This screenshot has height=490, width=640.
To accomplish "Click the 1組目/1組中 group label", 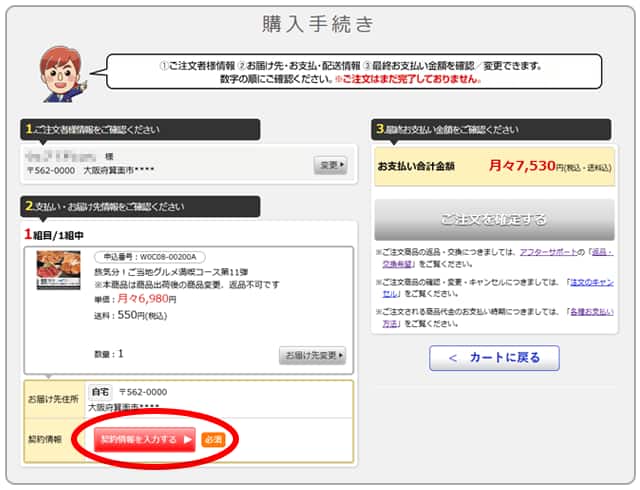I will coord(54,235).
